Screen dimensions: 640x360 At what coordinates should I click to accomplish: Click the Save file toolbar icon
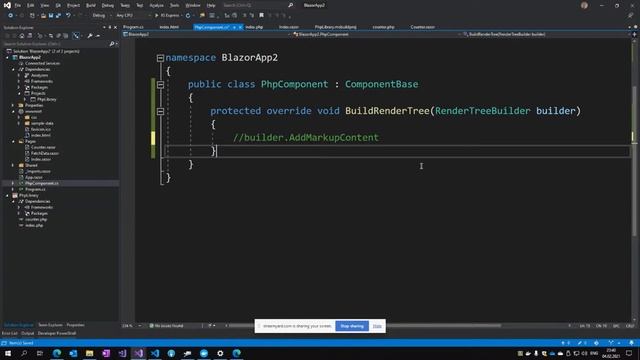(51, 16)
